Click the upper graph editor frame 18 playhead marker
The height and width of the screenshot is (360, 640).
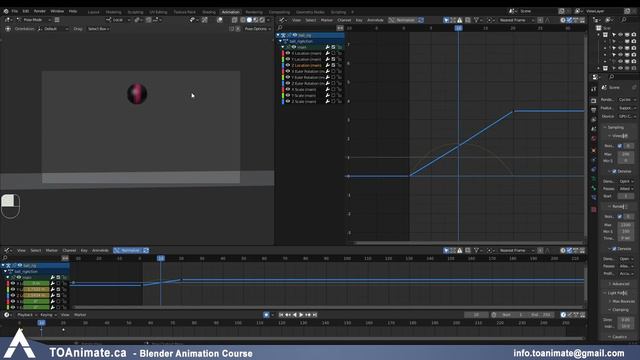coord(458,28)
